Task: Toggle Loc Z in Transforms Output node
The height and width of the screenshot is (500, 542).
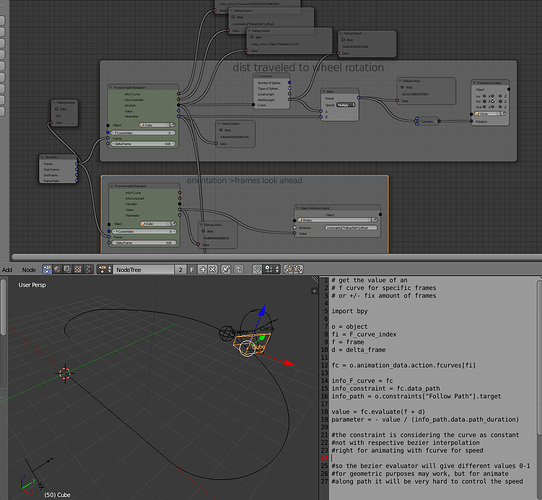Action: (501, 96)
